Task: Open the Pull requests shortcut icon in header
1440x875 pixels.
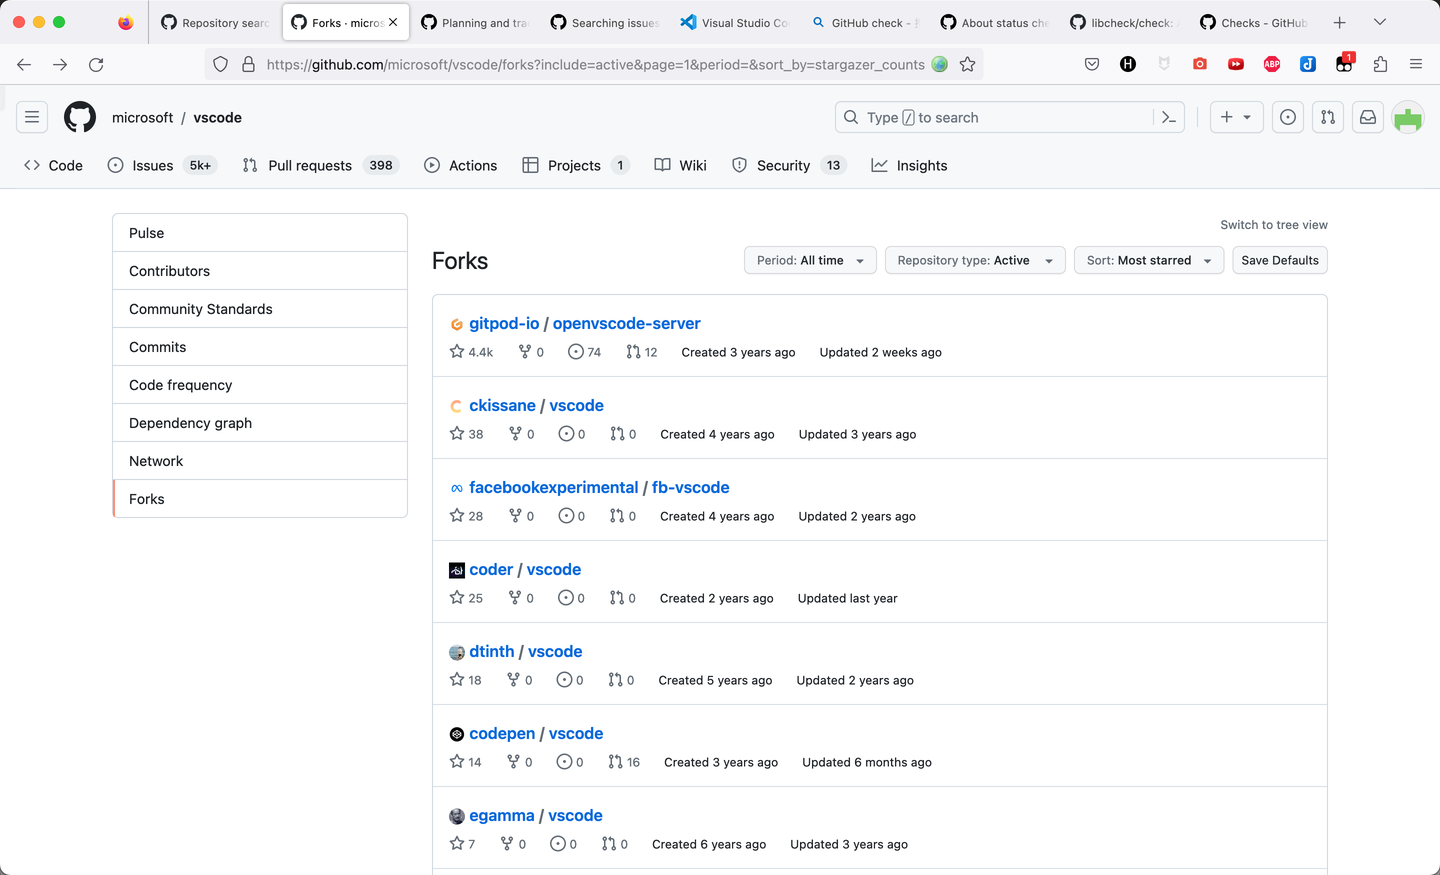Action: pyautogui.click(x=1328, y=117)
